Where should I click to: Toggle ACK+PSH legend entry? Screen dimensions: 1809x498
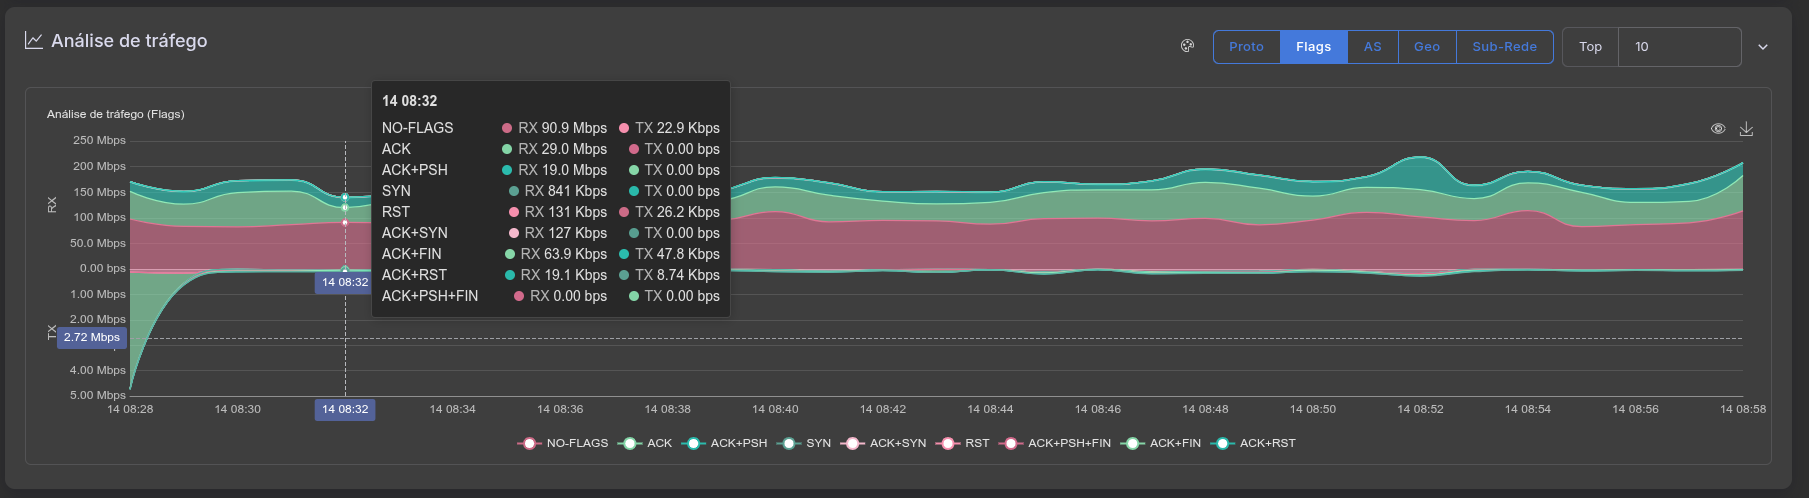[x=725, y=443]
